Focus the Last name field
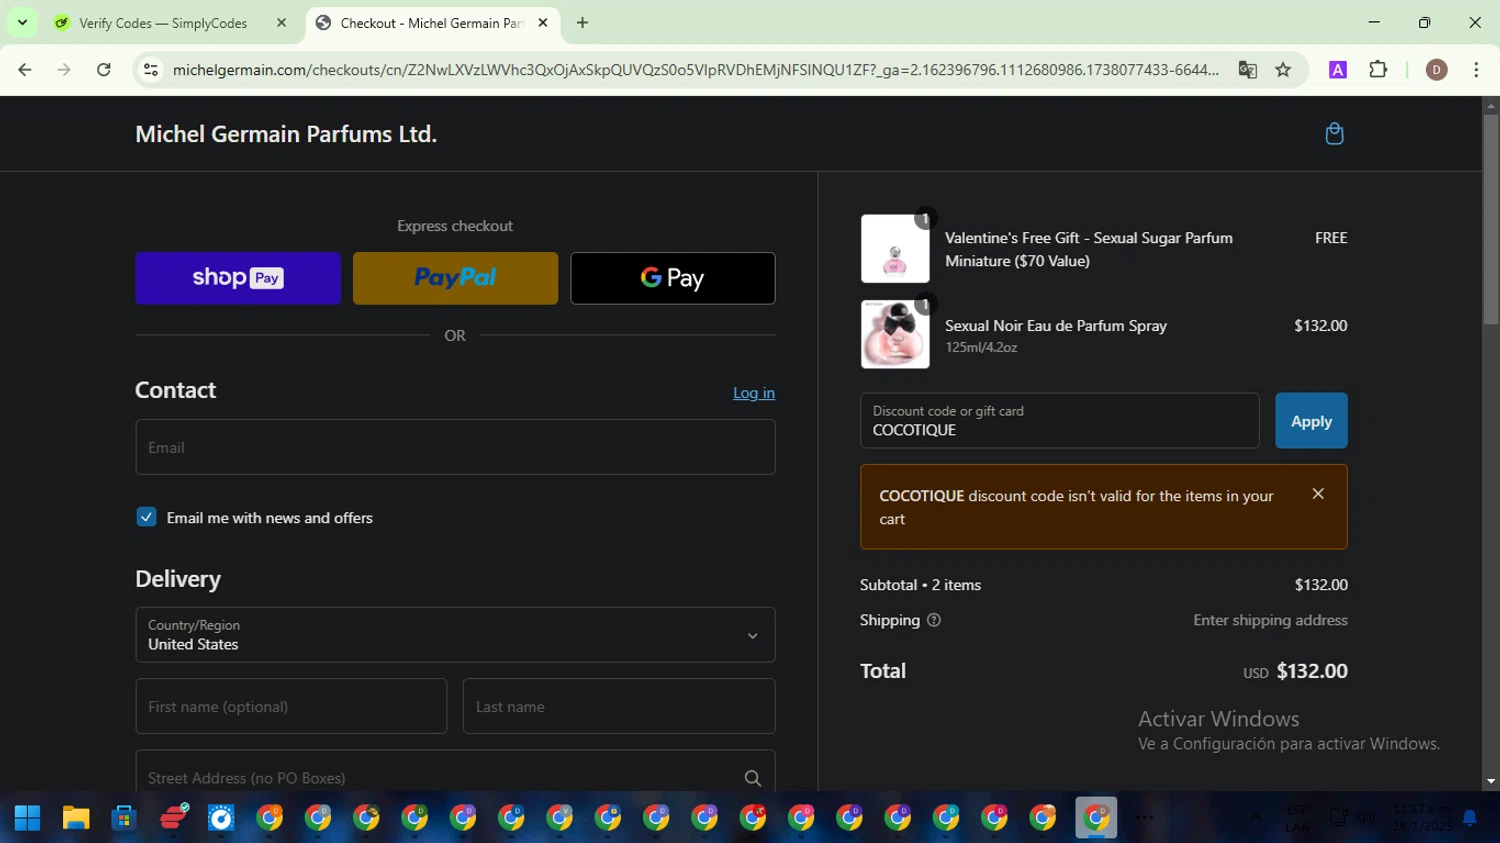 click(x=619, y=706)
